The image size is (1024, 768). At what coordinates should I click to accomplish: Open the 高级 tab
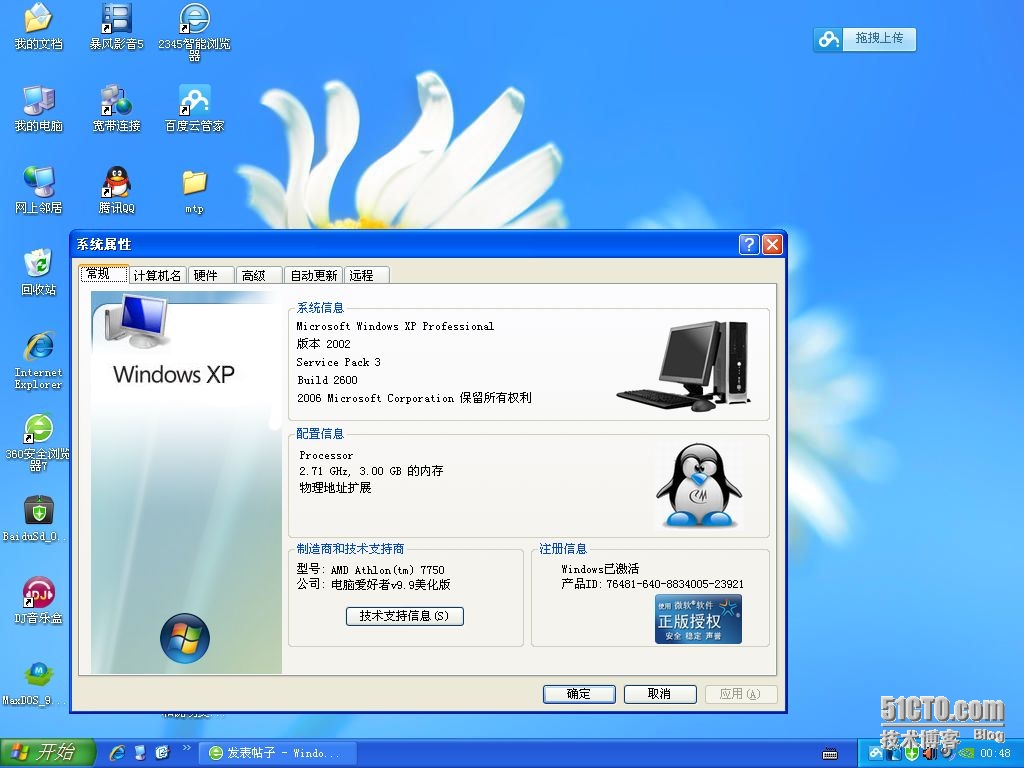pyautogui.click(x=259, y=276)
